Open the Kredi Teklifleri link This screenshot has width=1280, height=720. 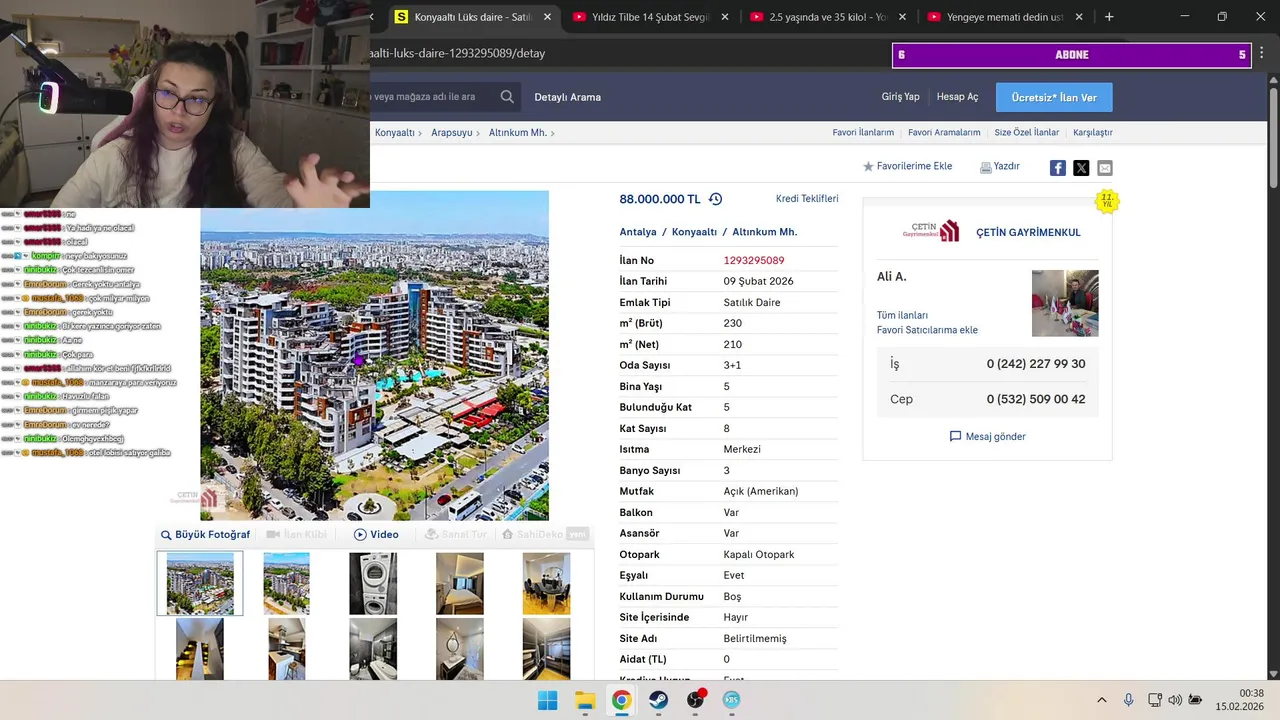tap(807, 199)
